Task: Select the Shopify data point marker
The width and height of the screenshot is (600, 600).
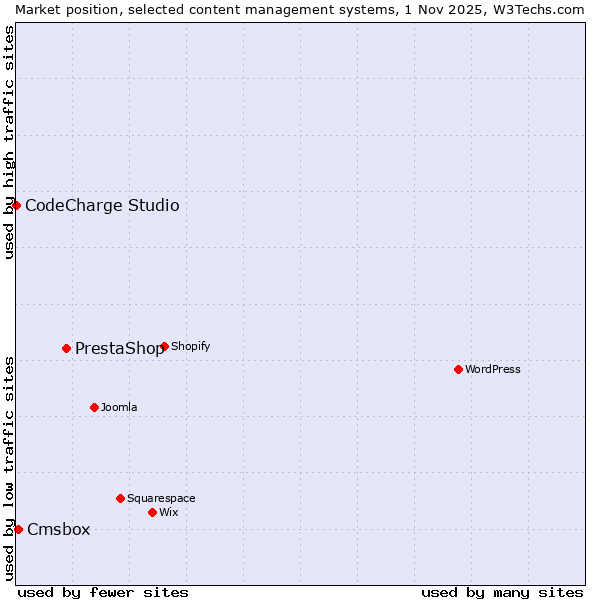Action: click(x=165, y=347)
